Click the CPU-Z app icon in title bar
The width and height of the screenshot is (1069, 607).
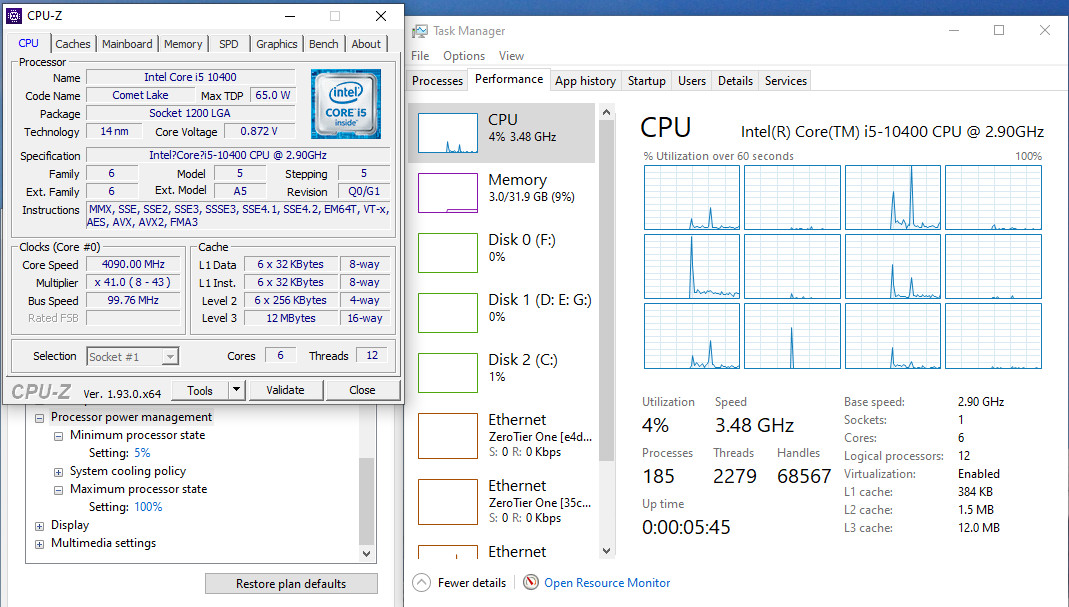coord(13,16)
